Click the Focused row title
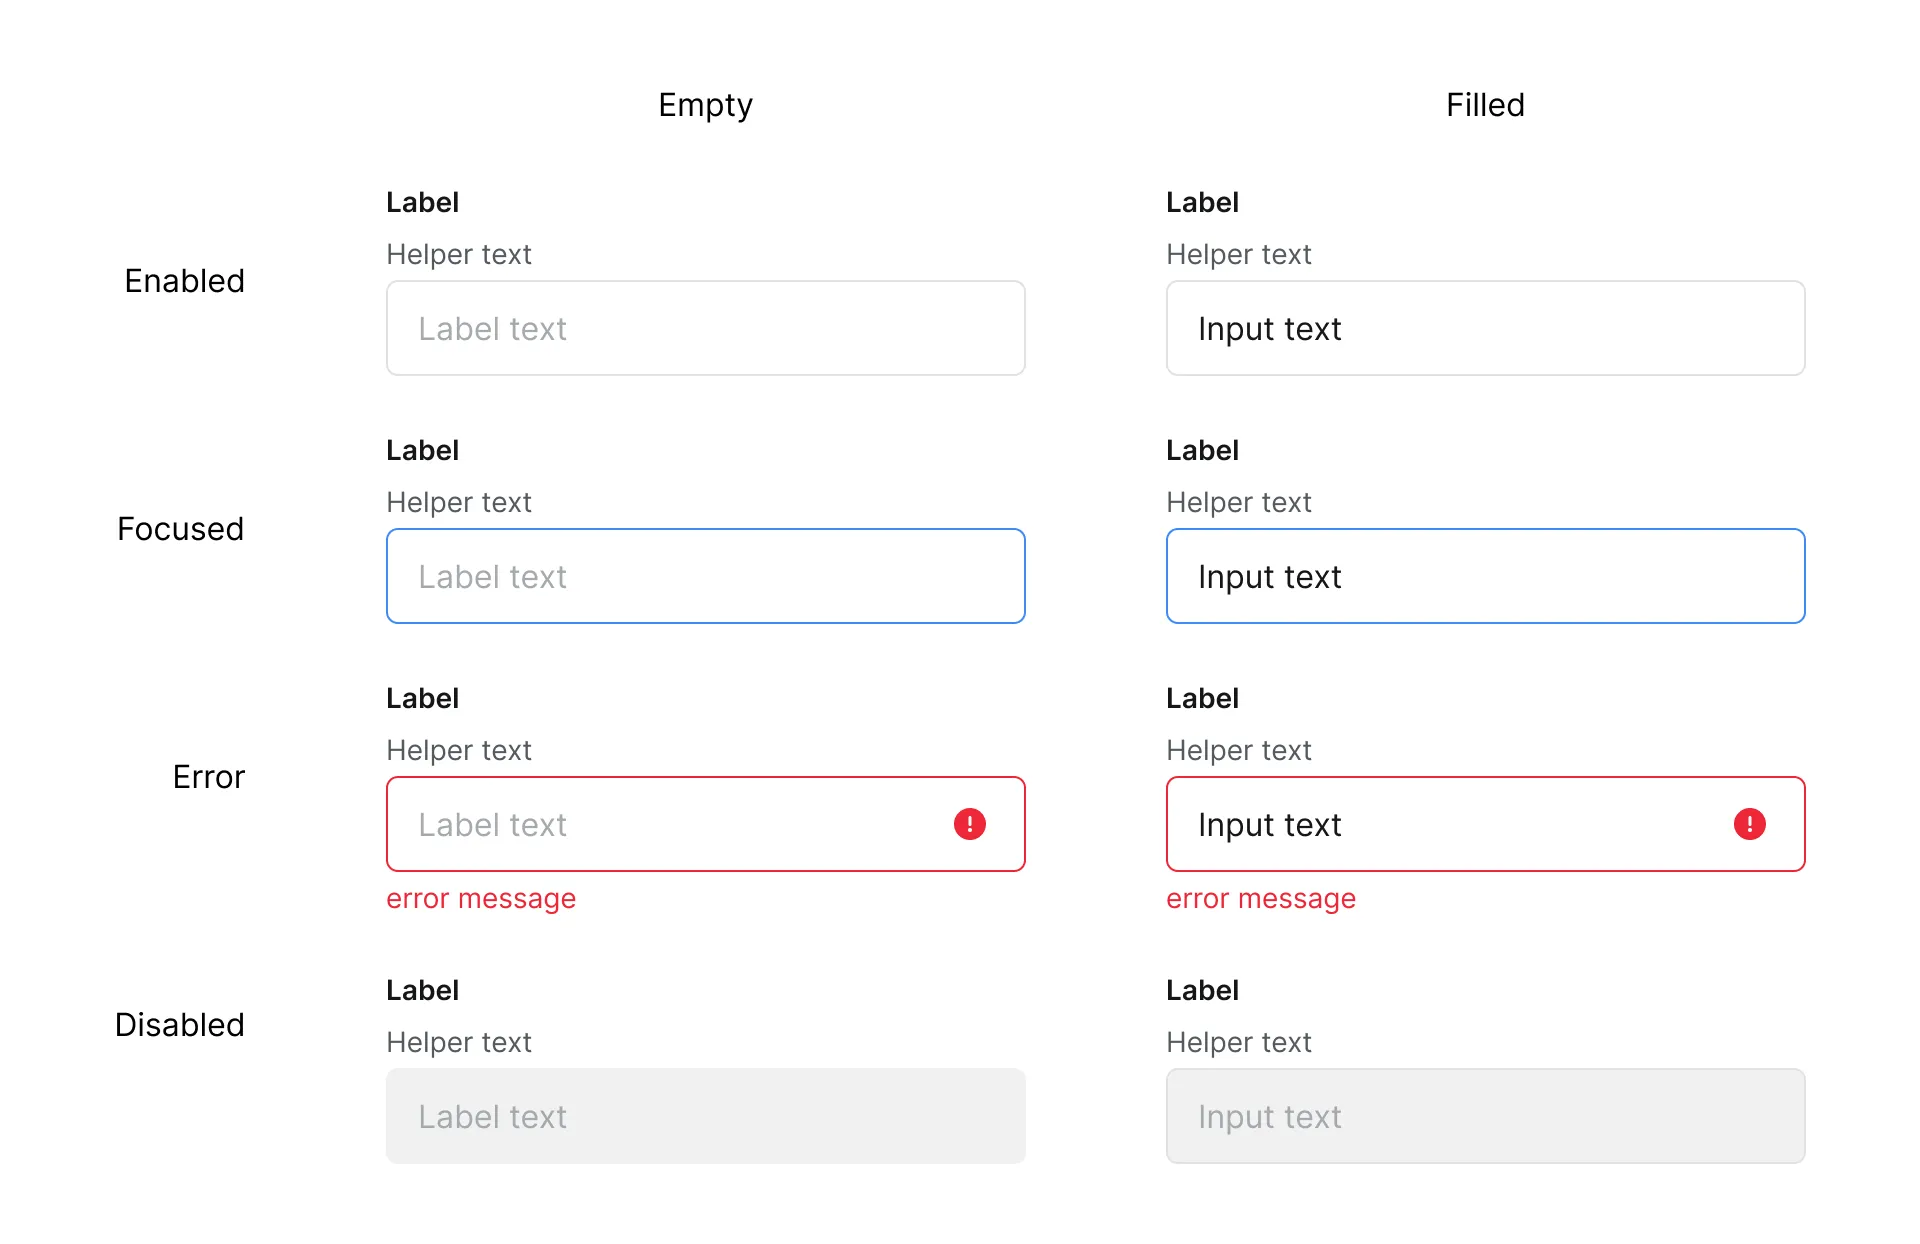Image resolution: width=1920 pixels, height=1244 pixels. point(180,529)
